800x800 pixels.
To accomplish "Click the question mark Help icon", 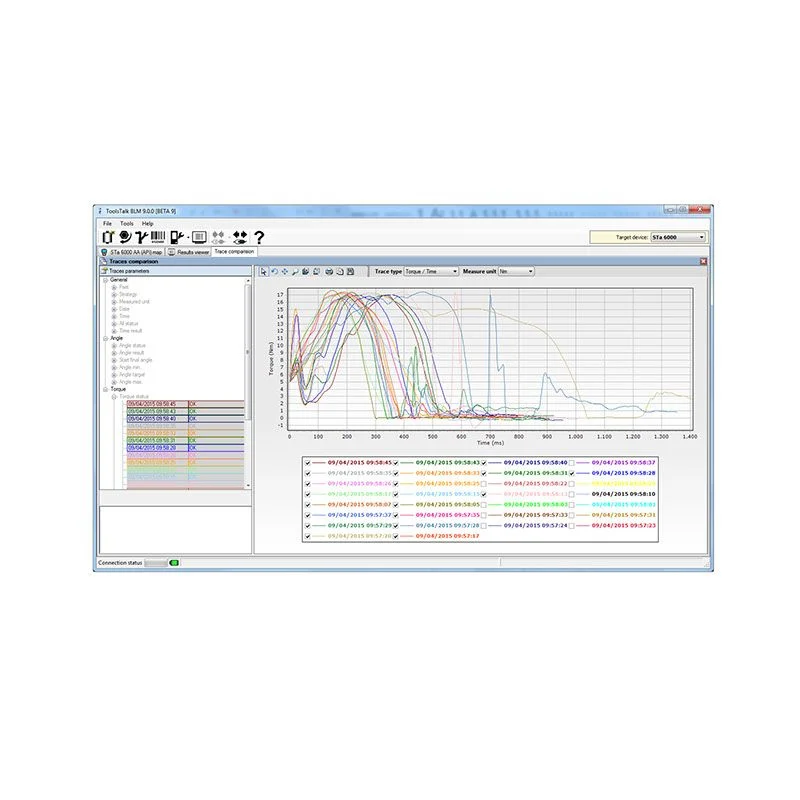I will click(259, 237).
